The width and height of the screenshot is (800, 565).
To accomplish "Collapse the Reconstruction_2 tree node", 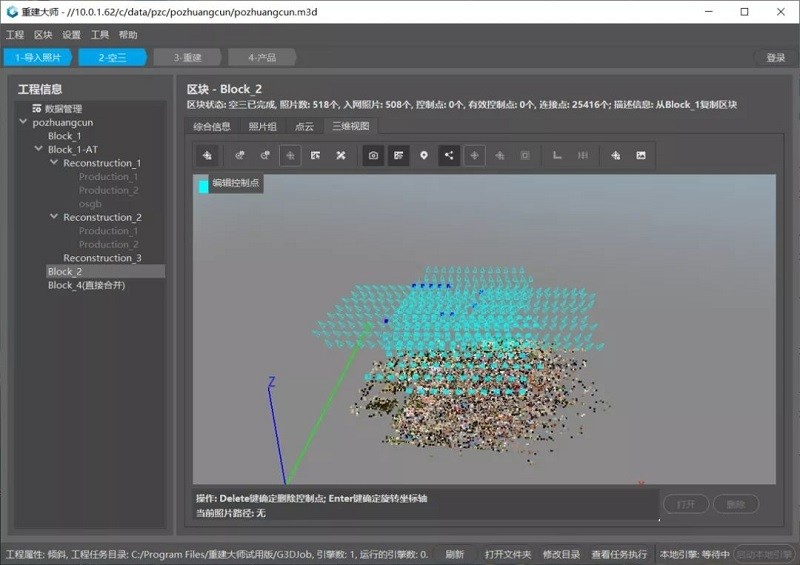I will point(54,217).
